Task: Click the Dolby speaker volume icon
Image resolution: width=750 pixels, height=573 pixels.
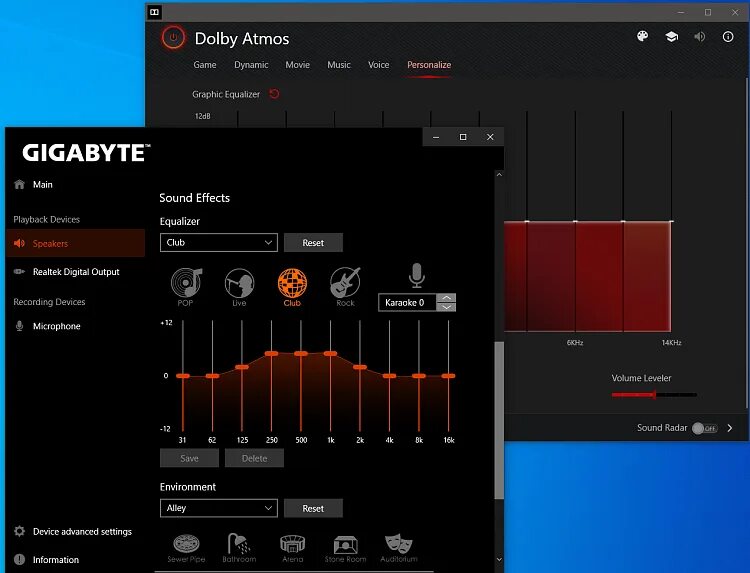Action: coord(700,36)
